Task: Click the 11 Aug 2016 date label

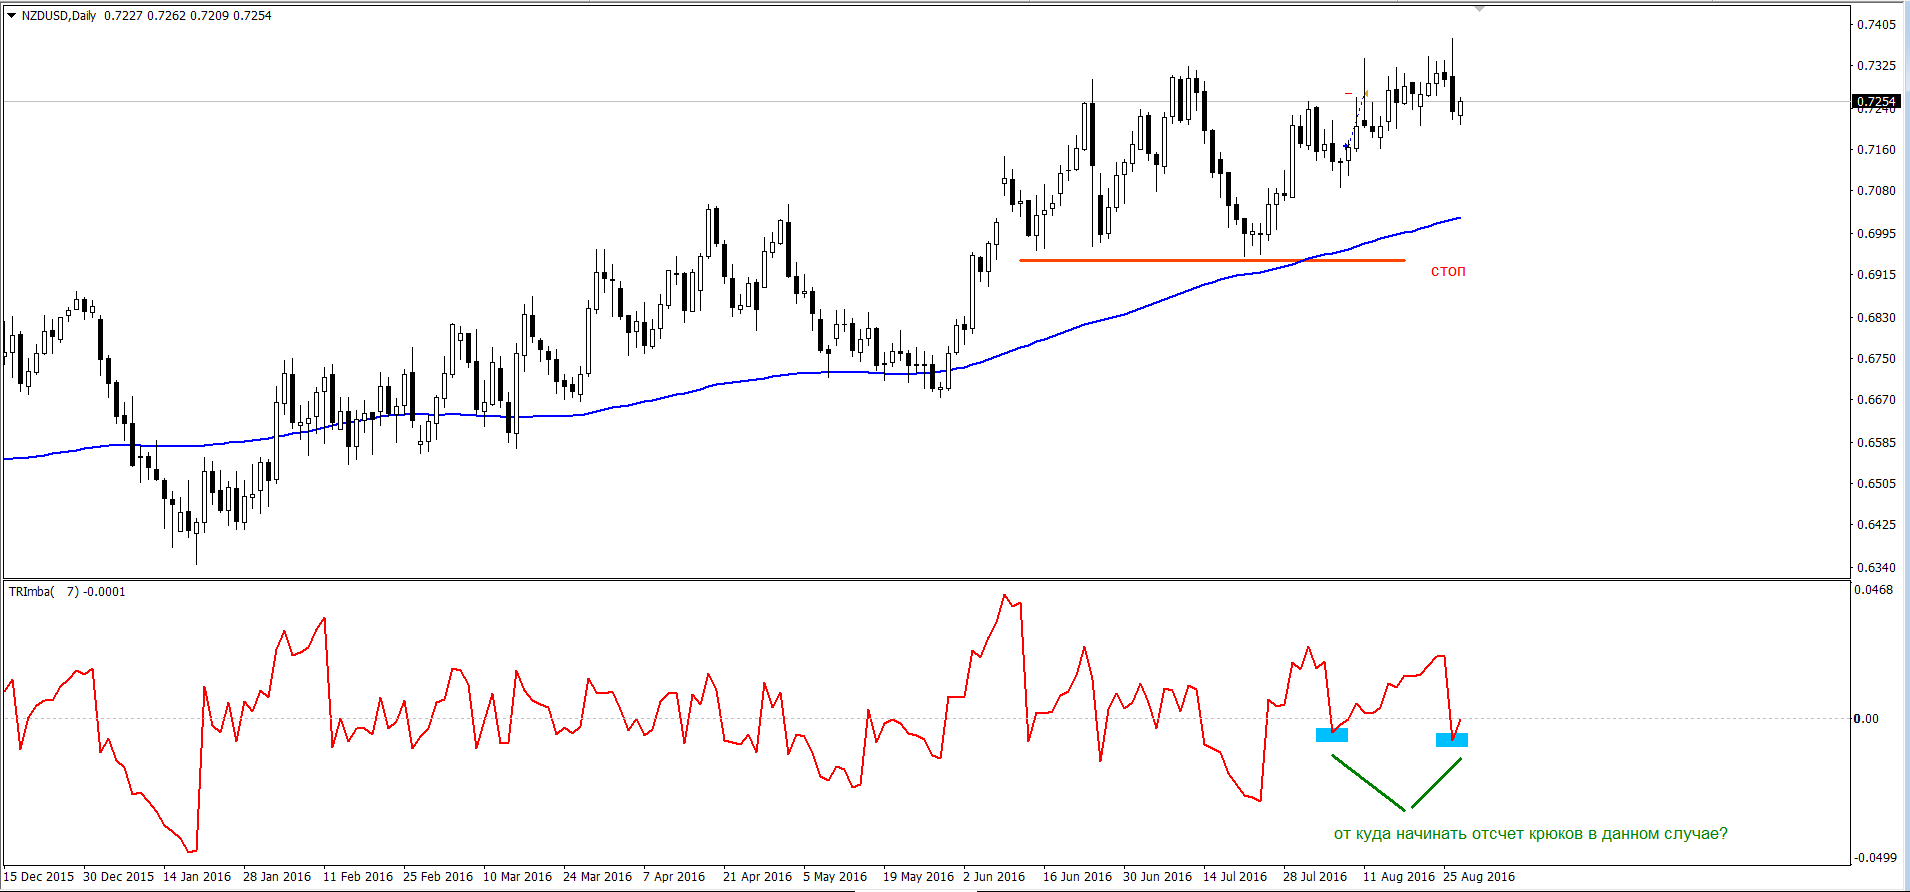Action: 1399,876
